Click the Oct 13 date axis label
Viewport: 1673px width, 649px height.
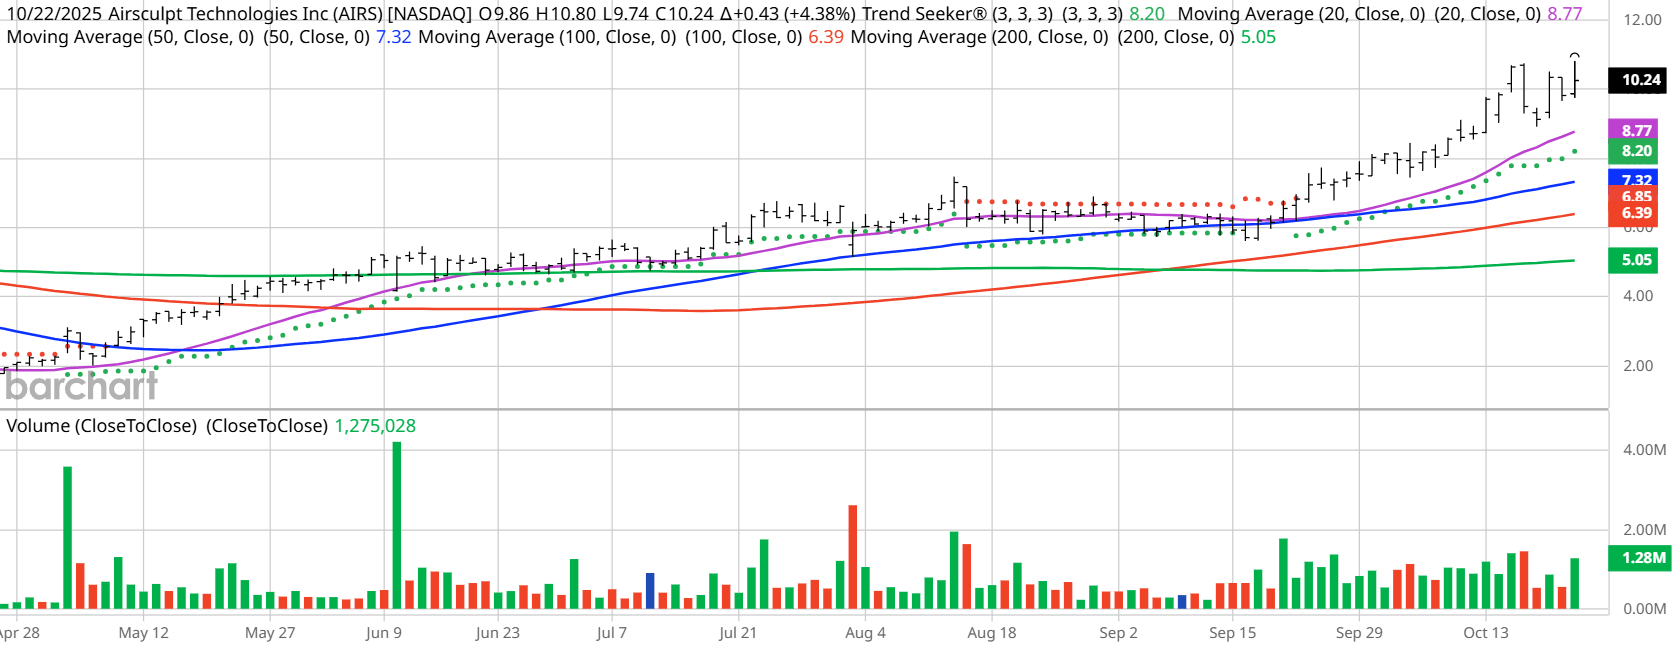tap(1486, 632)
